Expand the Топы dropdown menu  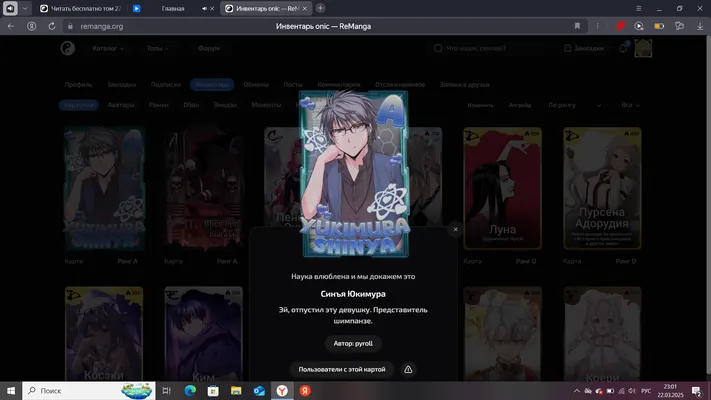coord(157,48)
